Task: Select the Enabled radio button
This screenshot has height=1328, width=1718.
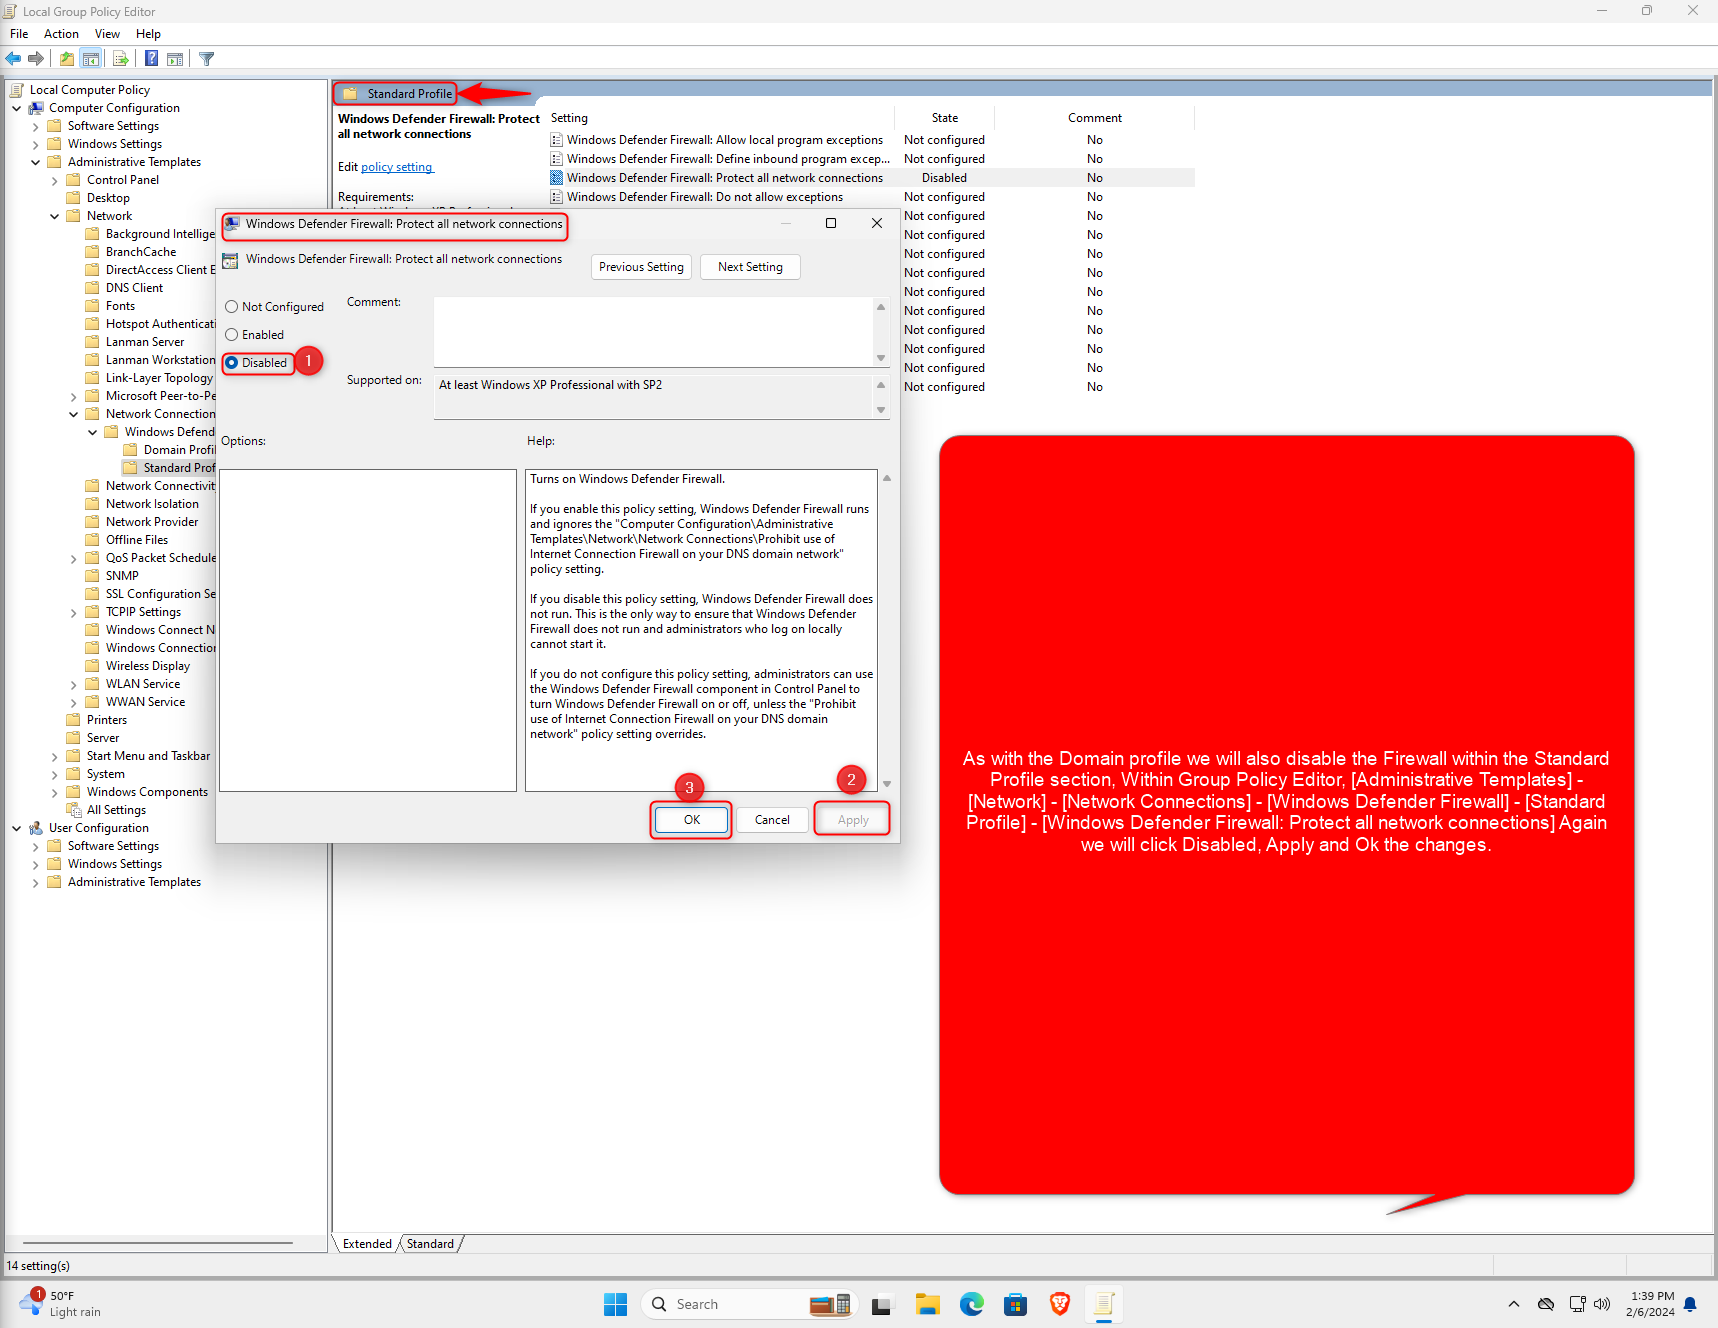Action: [x=232, y=334]
